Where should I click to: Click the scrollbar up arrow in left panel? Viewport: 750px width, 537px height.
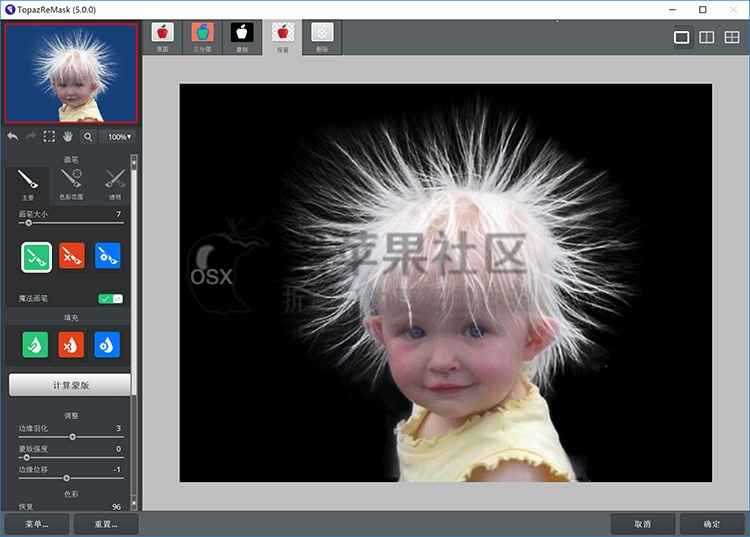coord(134,163)
